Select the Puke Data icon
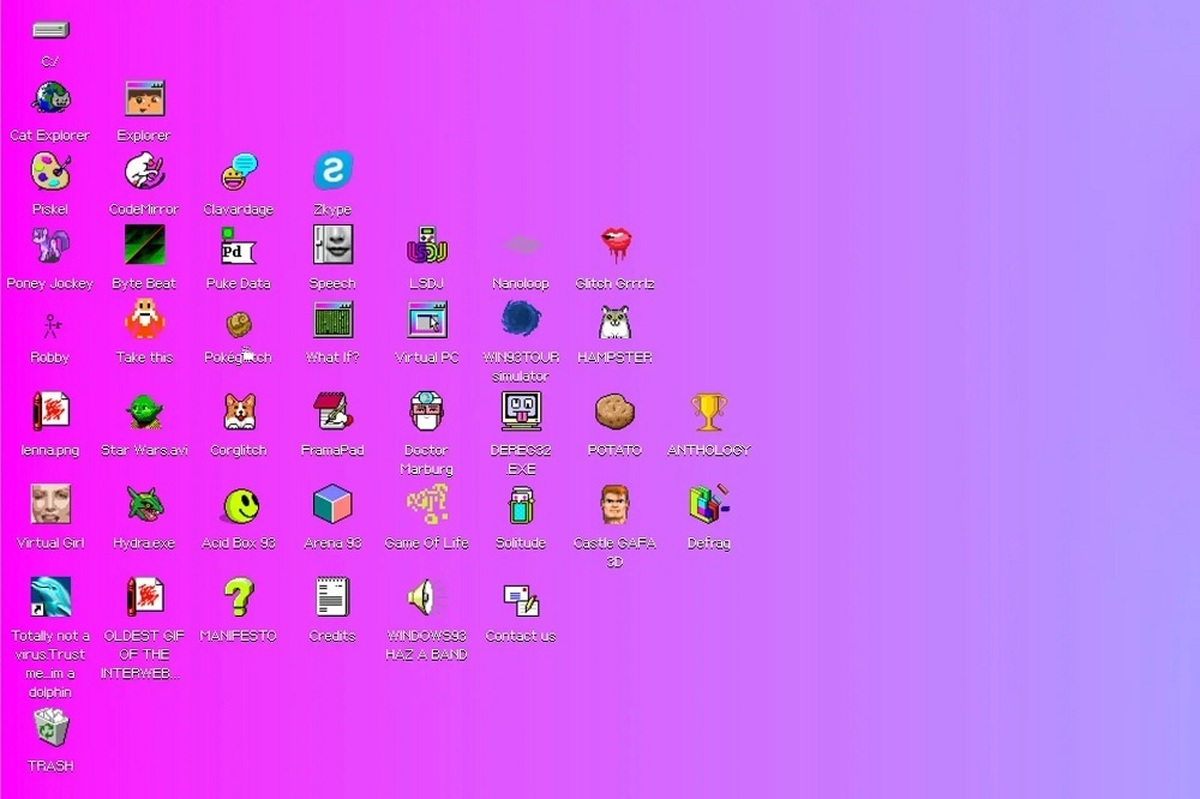Screen dimensions: 1200x799 (238, 246)
